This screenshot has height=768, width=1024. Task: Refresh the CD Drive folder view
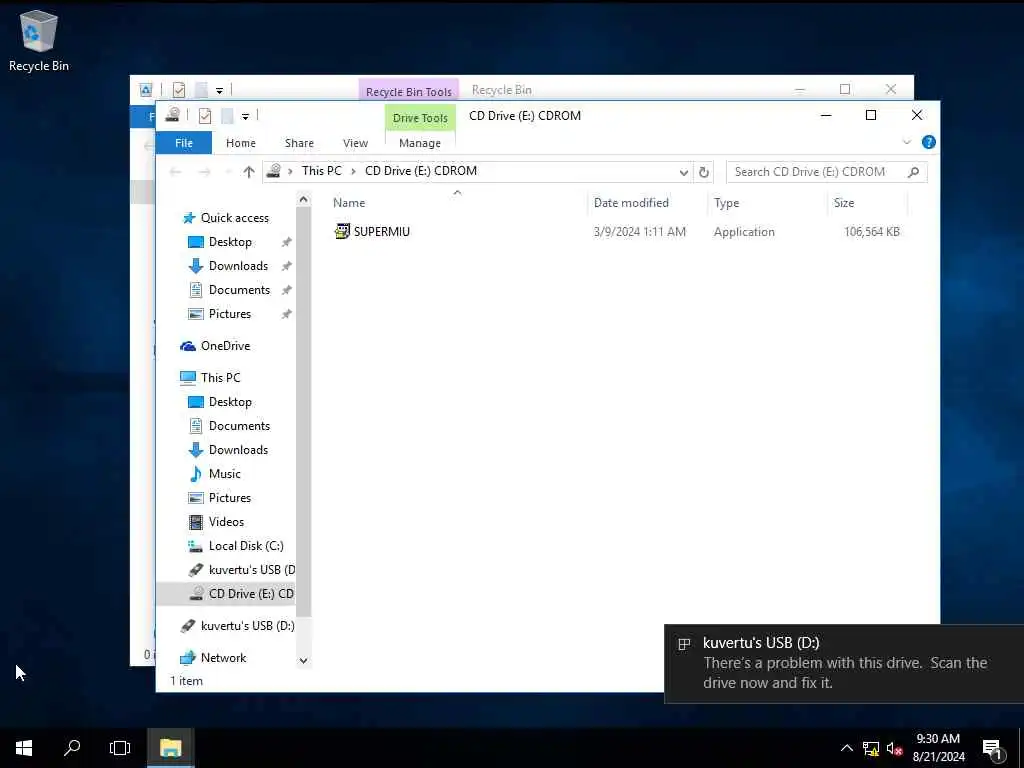(x=703, y=172)
